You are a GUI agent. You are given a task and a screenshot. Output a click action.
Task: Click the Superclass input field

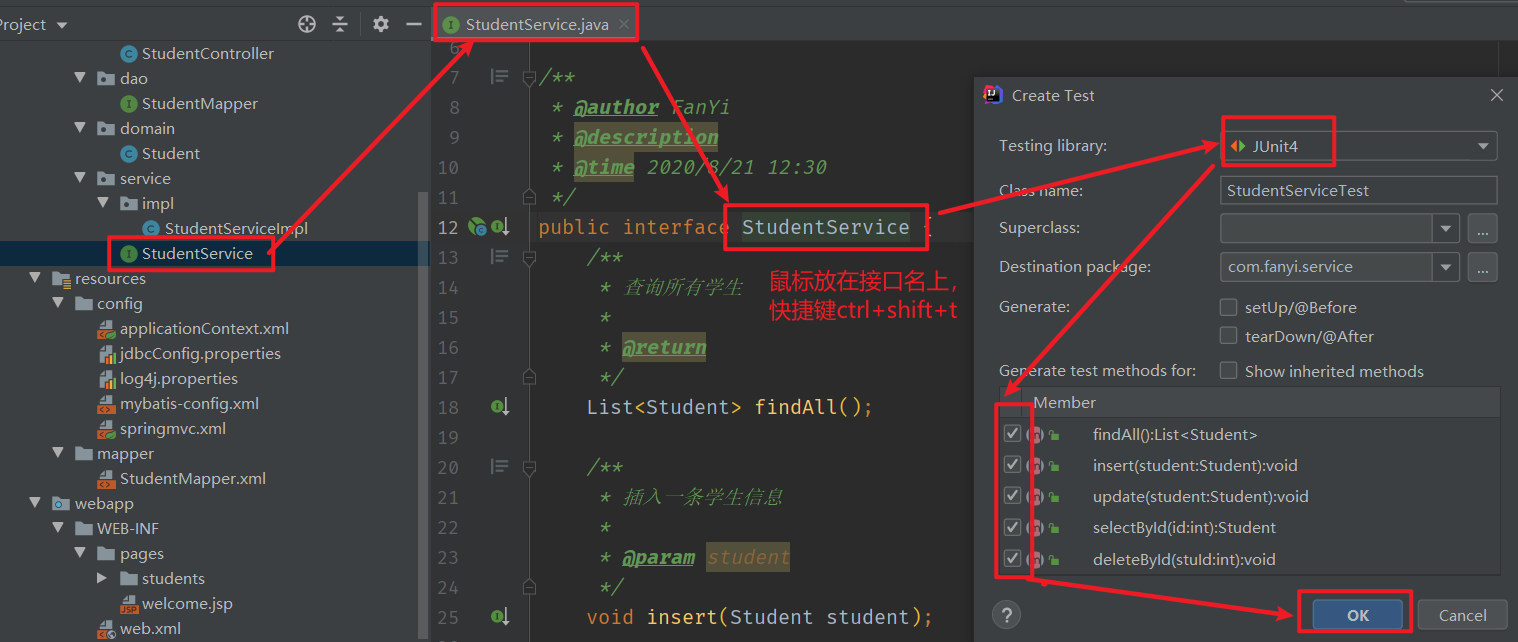[x=1327, y=228]
